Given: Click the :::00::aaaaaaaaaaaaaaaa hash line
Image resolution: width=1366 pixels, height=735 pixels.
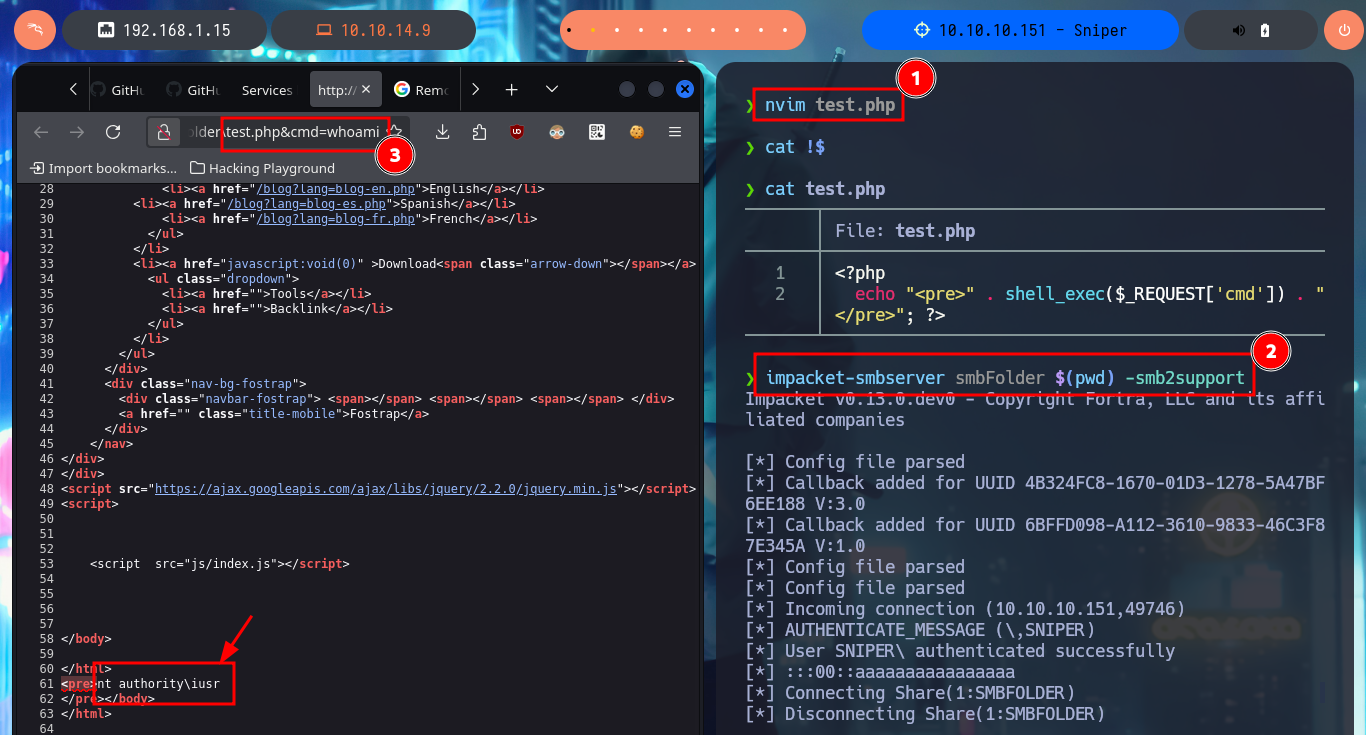Looking at the screenshot, I should [x=880, y=672].
